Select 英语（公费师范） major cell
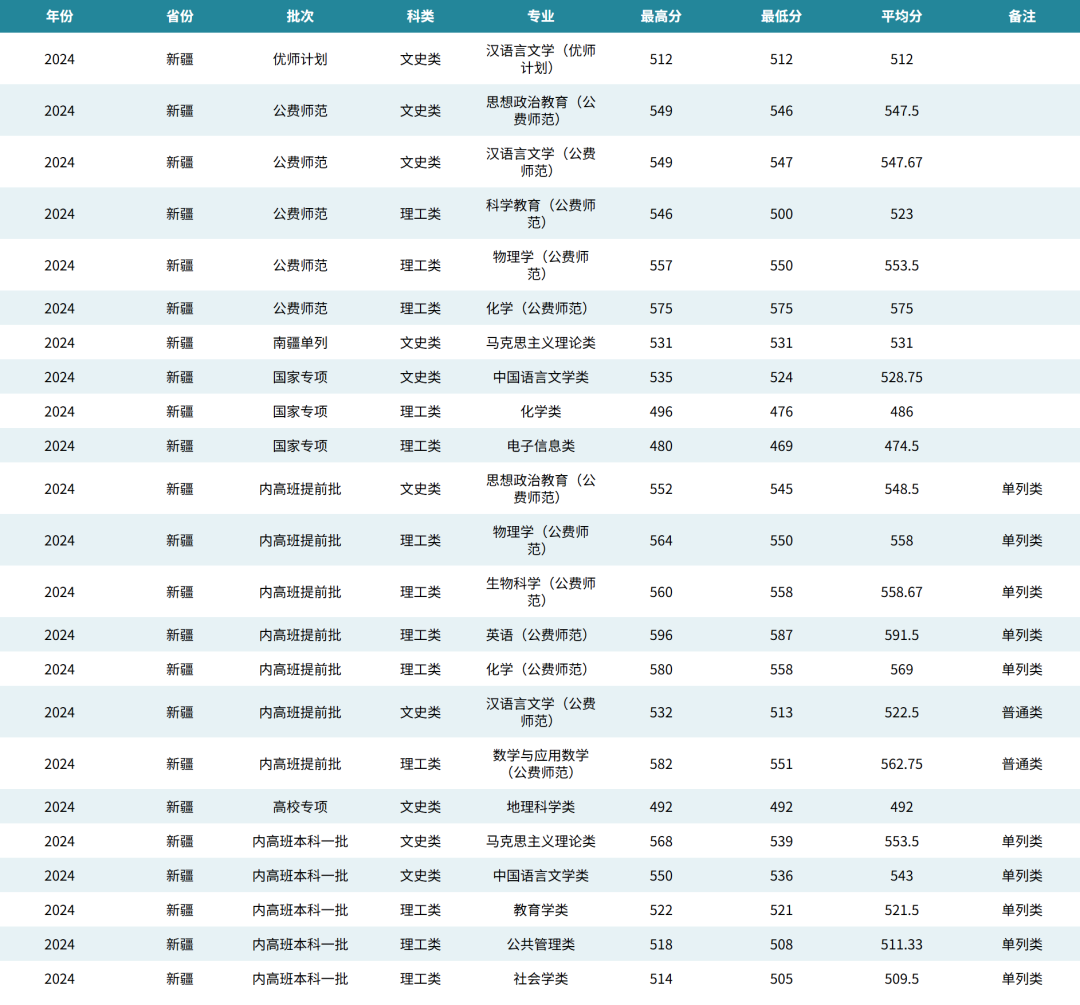 tap(541, 635)
